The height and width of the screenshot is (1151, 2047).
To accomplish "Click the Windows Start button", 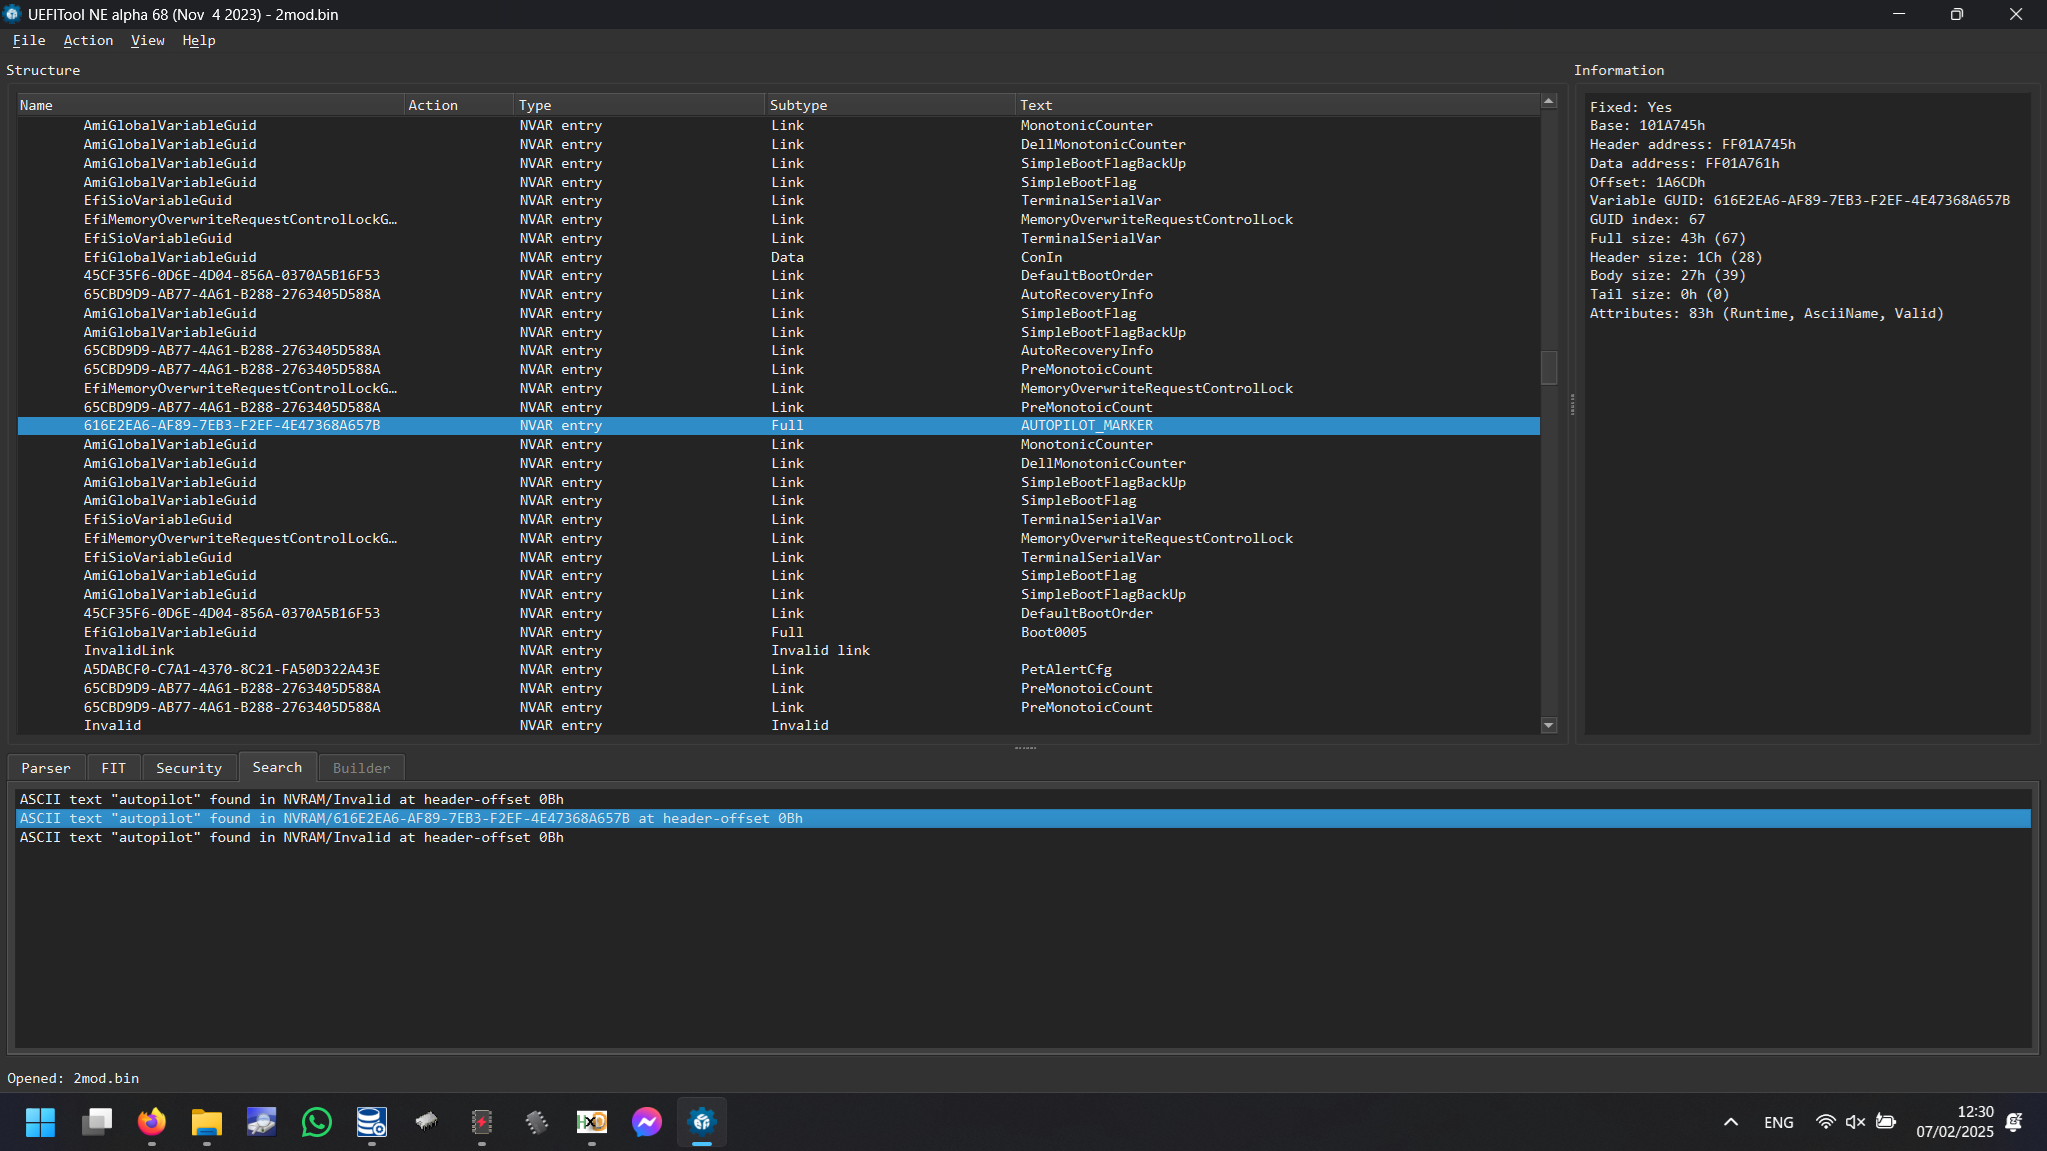I will pos(40,1122).
